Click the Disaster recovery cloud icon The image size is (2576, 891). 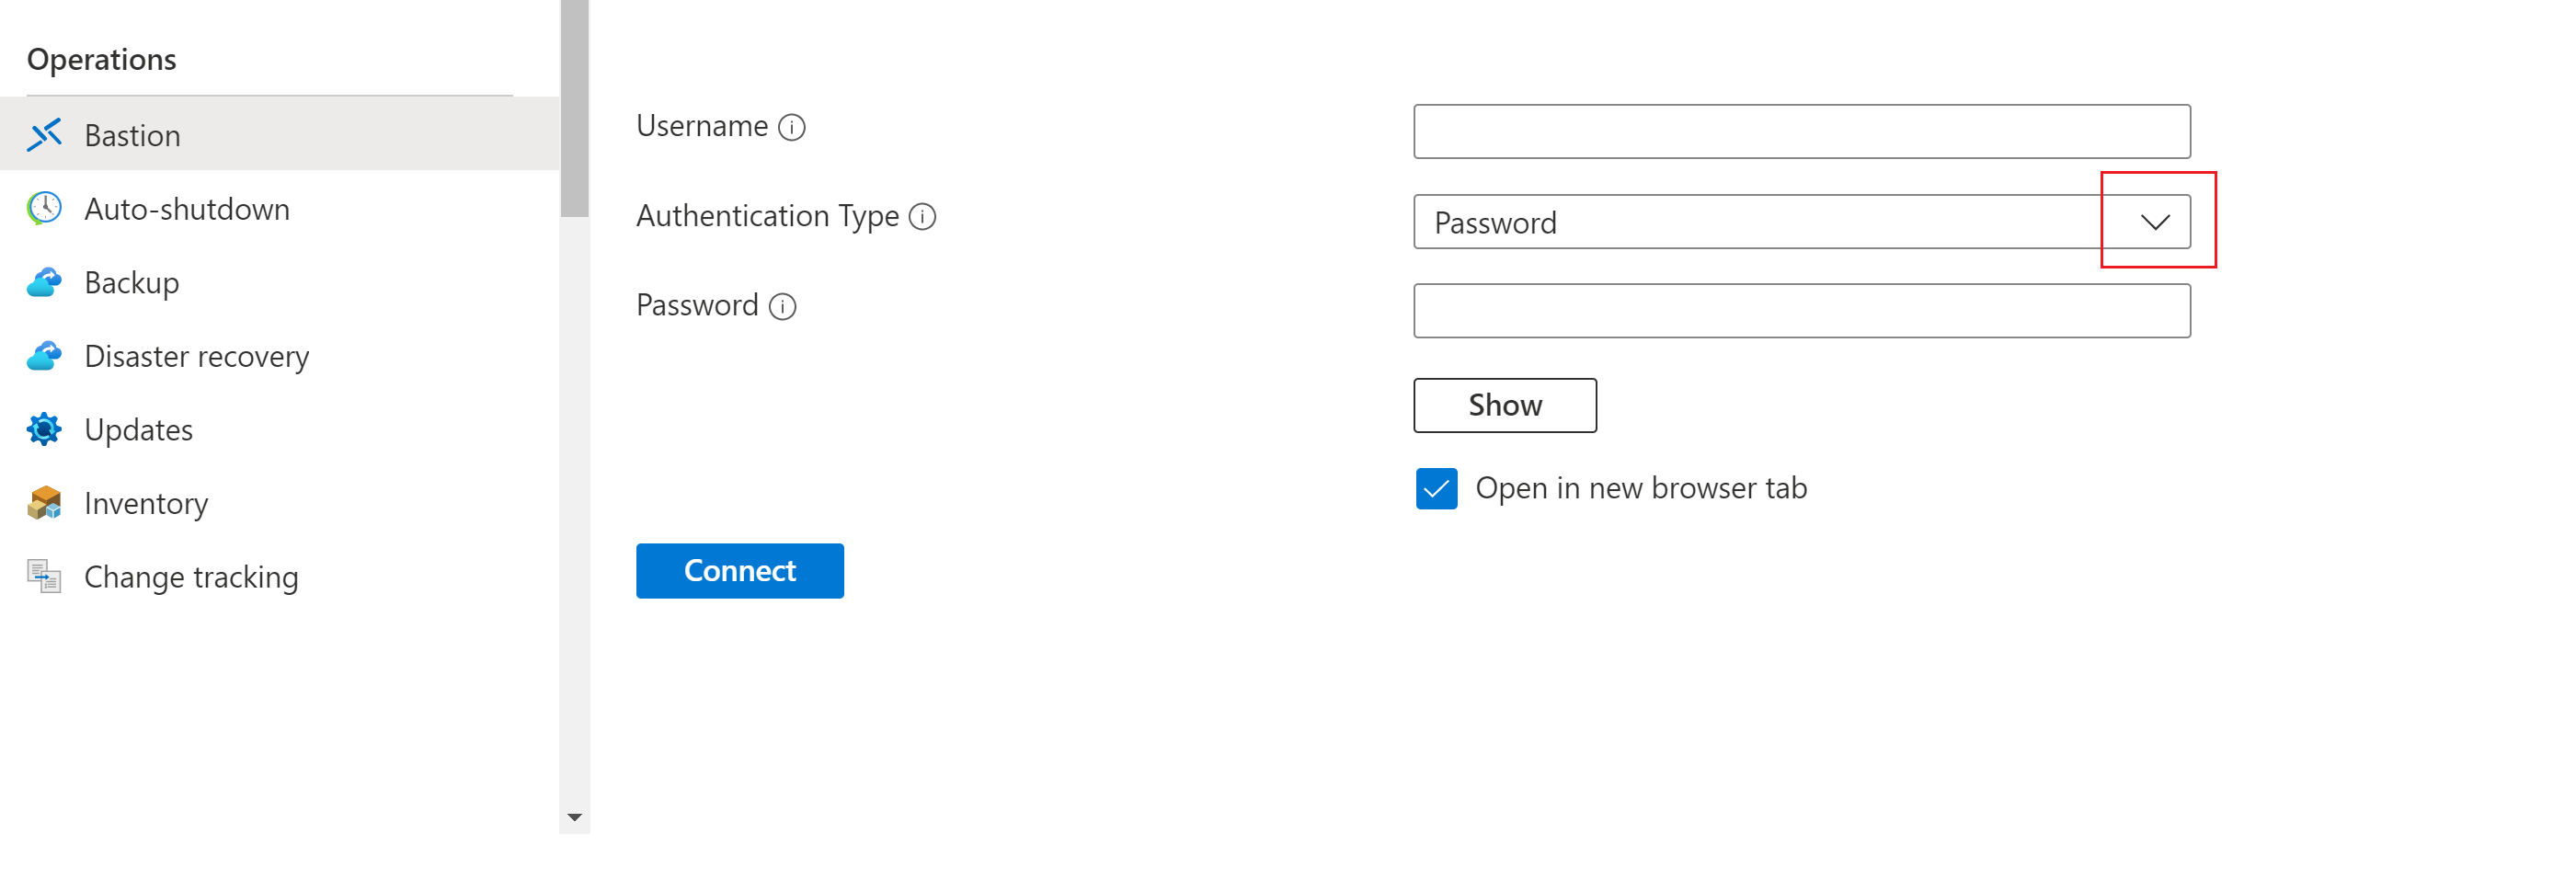point(44,356)
